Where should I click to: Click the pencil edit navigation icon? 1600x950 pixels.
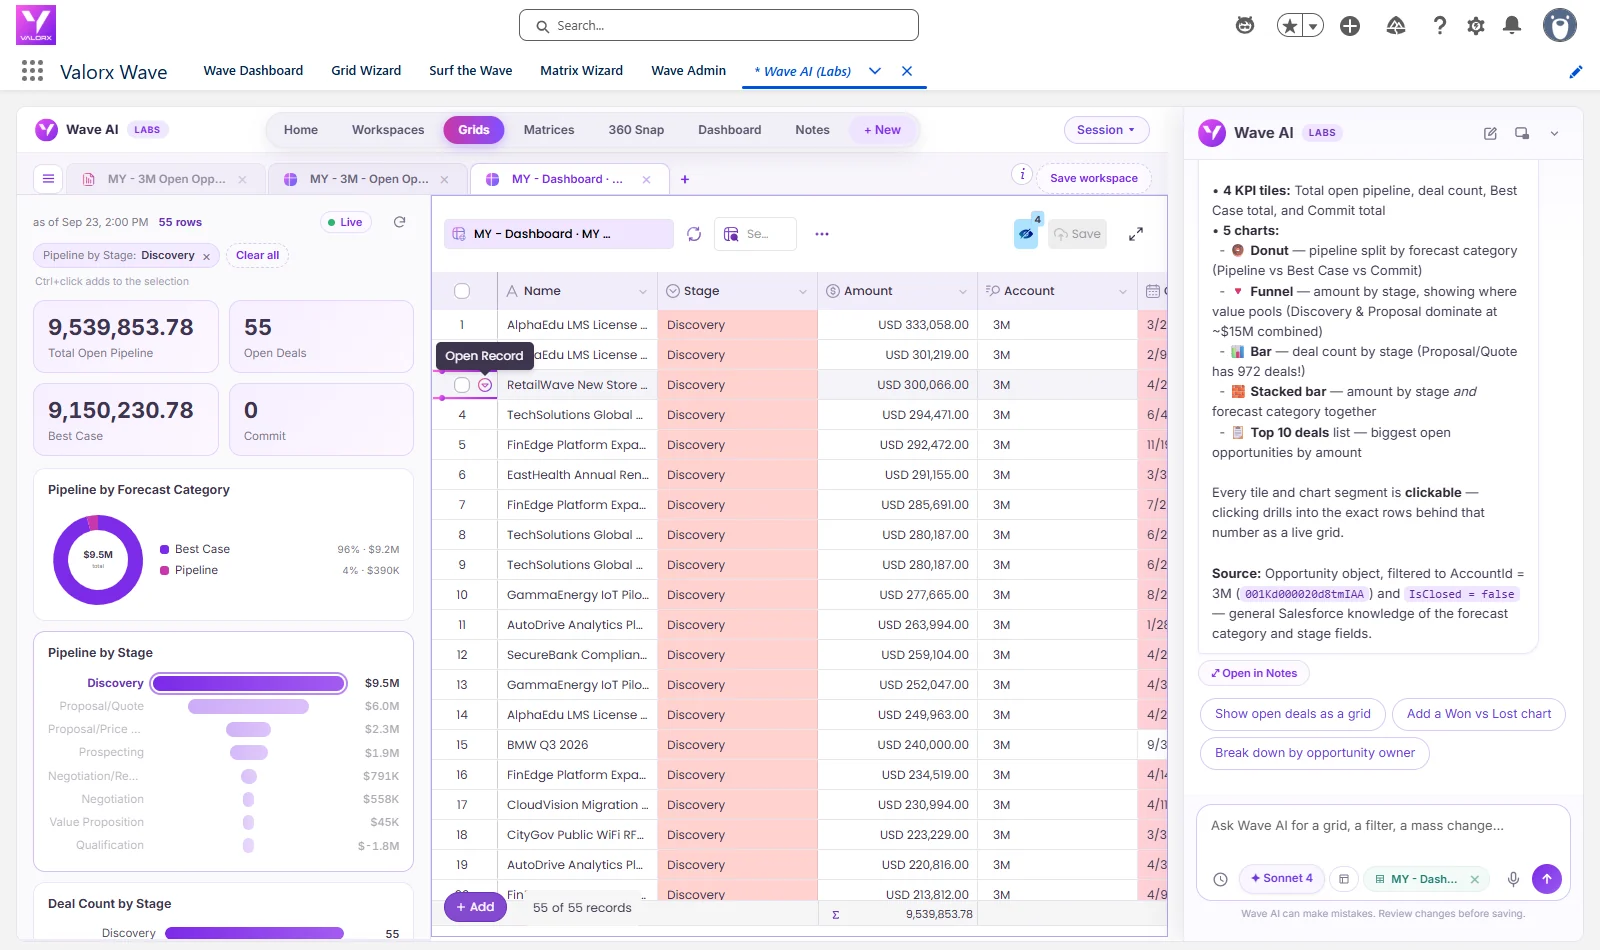point(1576,71)
